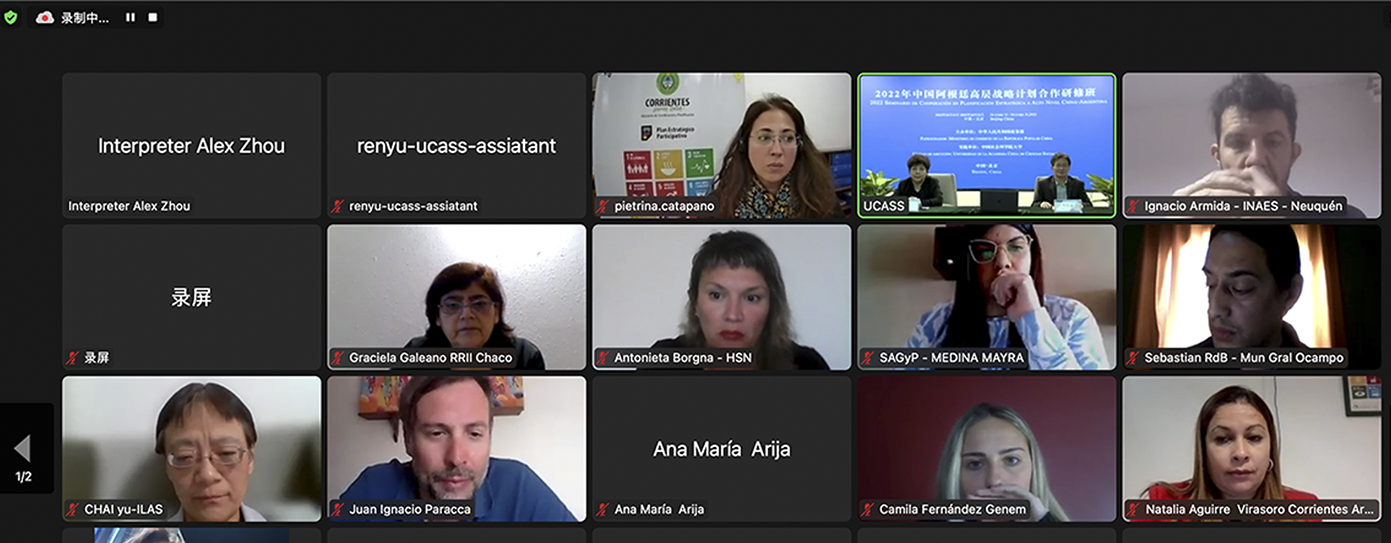1391x543 pixels.
Task: Select SAGyP - MEDINA MAYRA video tile
Action: (986, 297)
